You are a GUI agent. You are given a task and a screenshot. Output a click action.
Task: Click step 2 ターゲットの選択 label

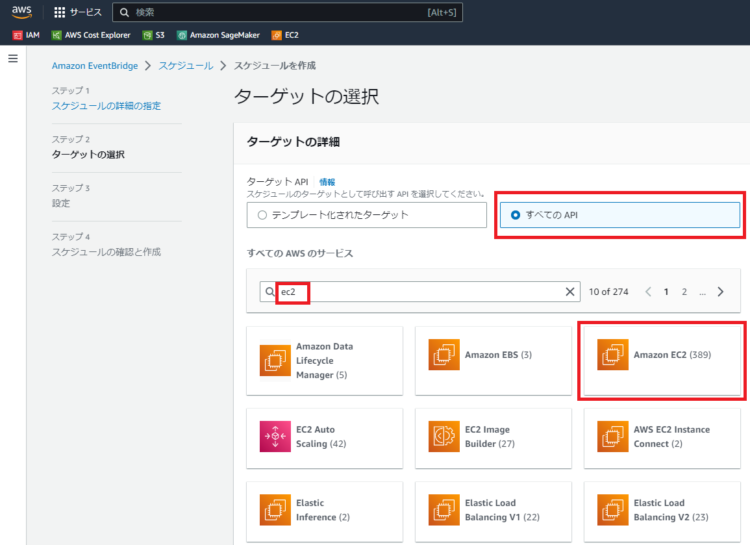point(88,155)
